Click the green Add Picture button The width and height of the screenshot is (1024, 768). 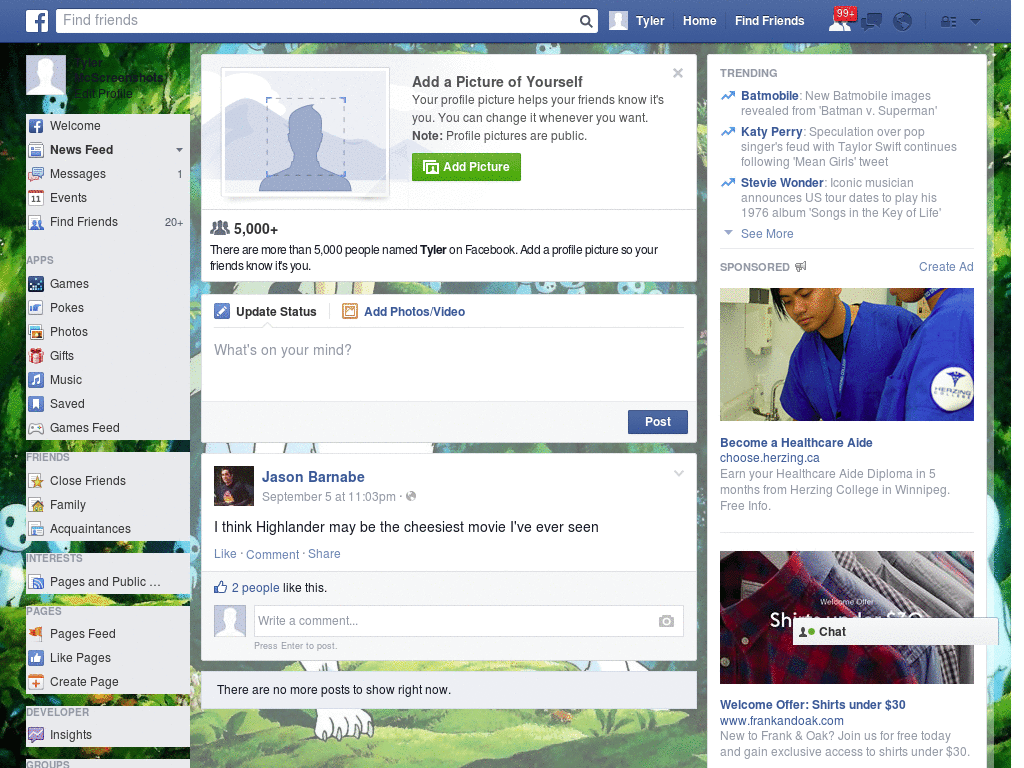[466, 167]
